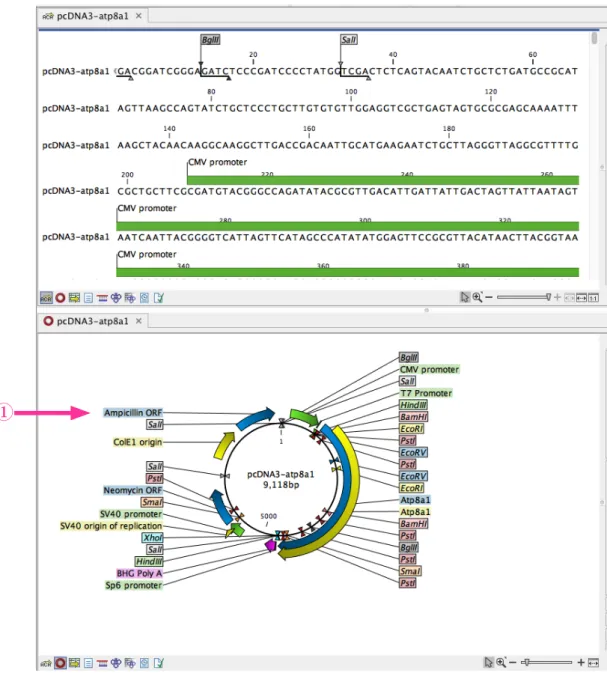Image resolution: width=607 pixels, height=673 pixels.
Task: Choose zoom magnifier tool in upper panel
Action: coord(477,297)
